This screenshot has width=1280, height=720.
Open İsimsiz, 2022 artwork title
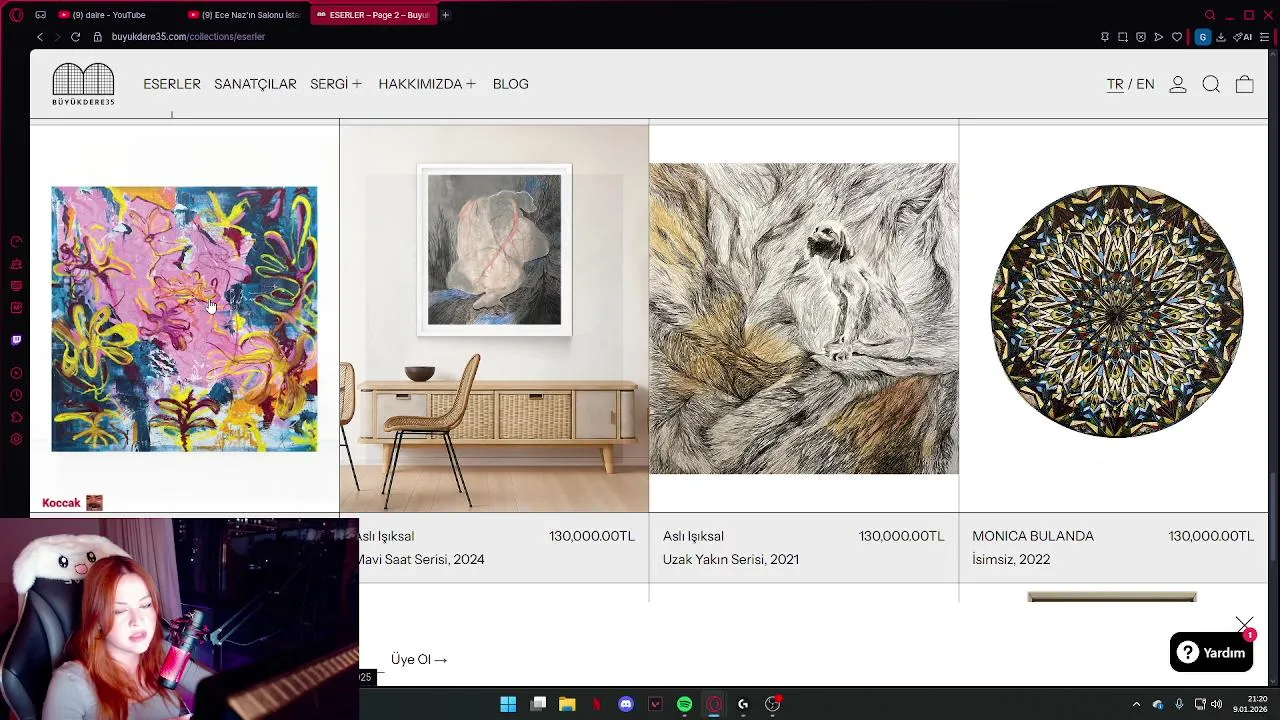(1011, 560)
